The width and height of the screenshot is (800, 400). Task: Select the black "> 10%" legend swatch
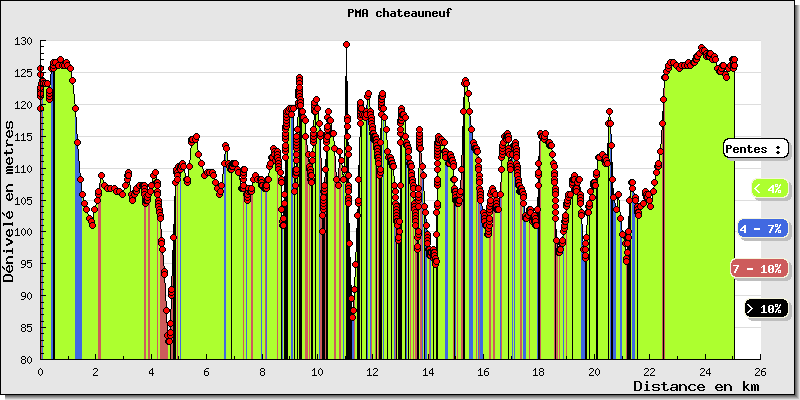tap(766, 309)
